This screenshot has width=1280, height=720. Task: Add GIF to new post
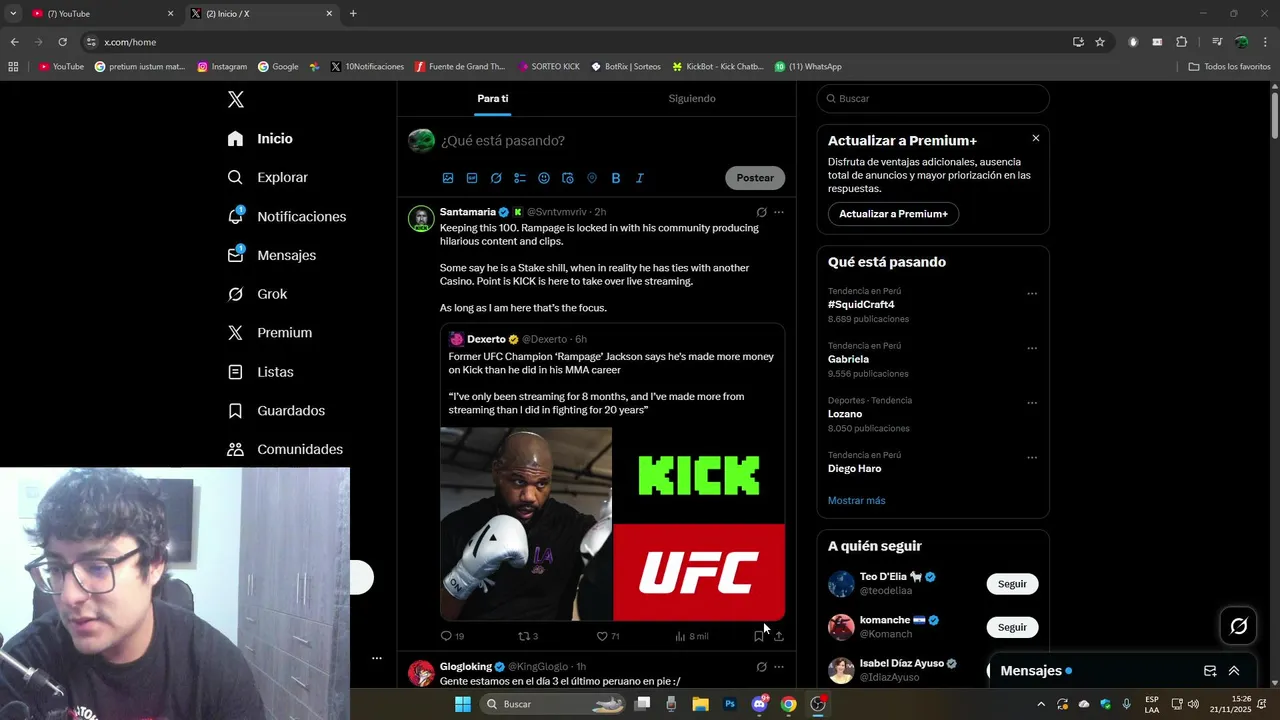tap(472, 178)
